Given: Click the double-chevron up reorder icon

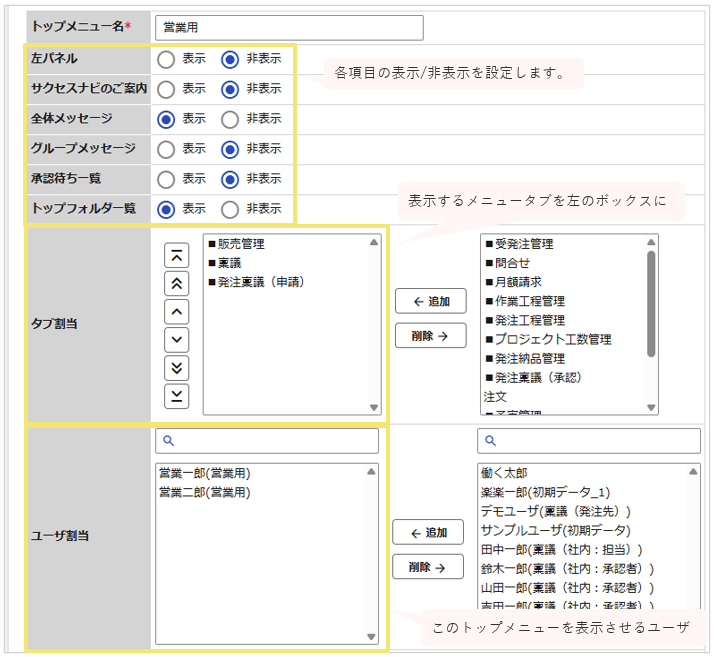Looking at the screenshot, I should click(x=177, y=284).
